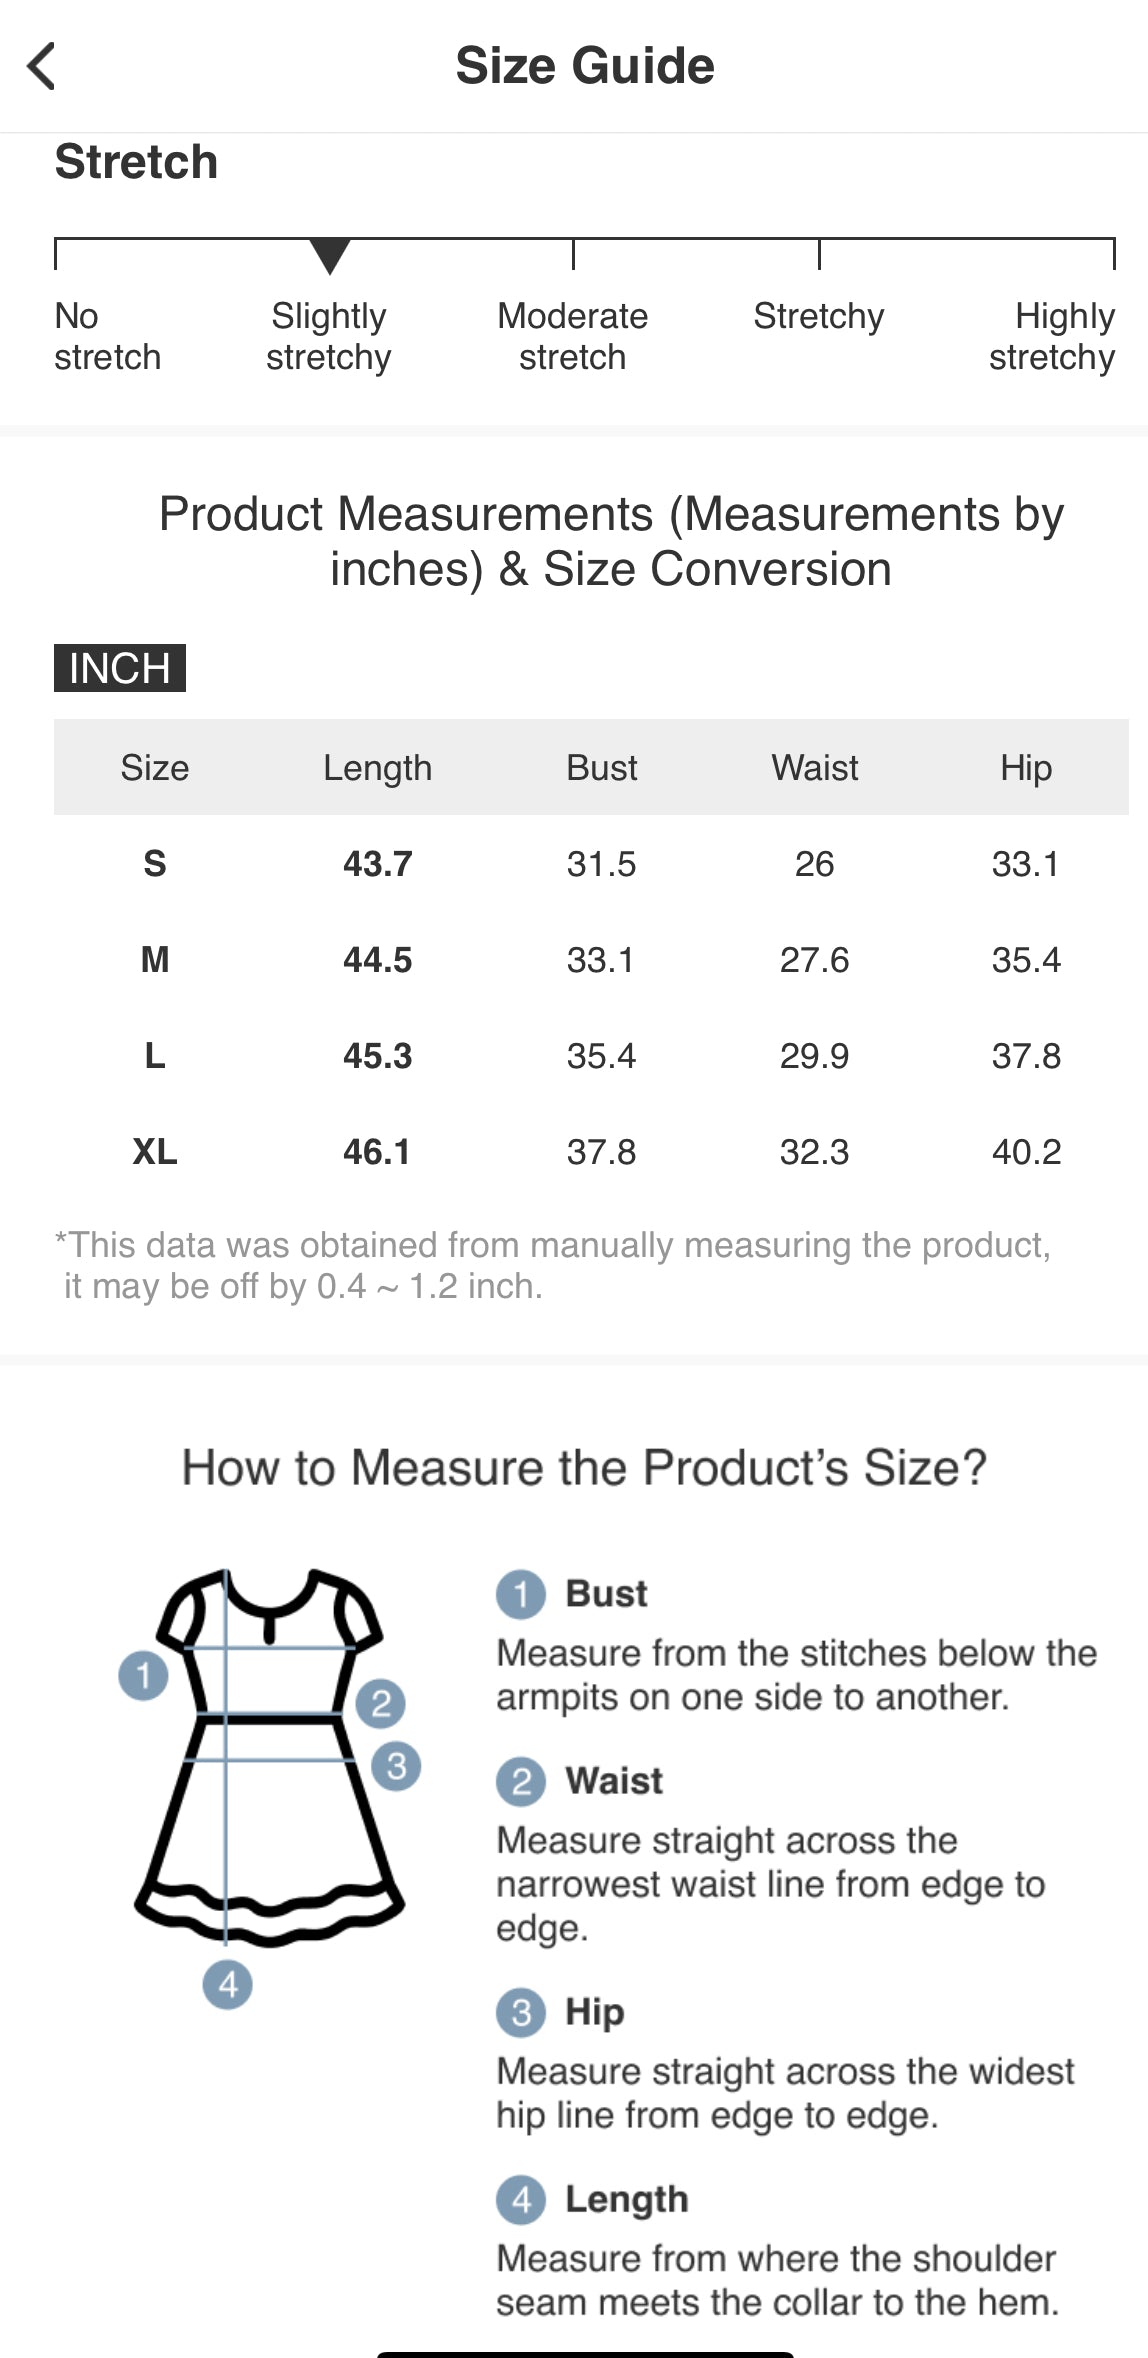The width and height of the screenshot is (1148, 2358).
Task: Click the Bust column header
Action: coord(601,767)
